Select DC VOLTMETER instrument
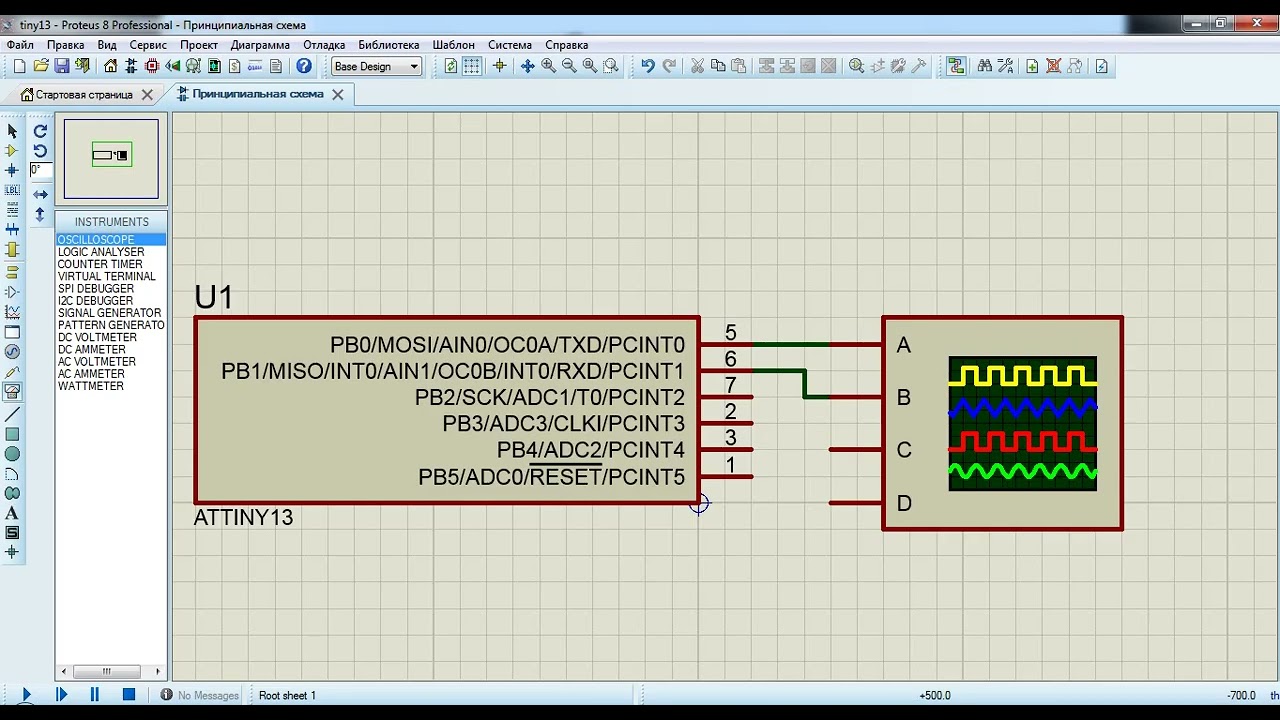 tap(98, 337)
